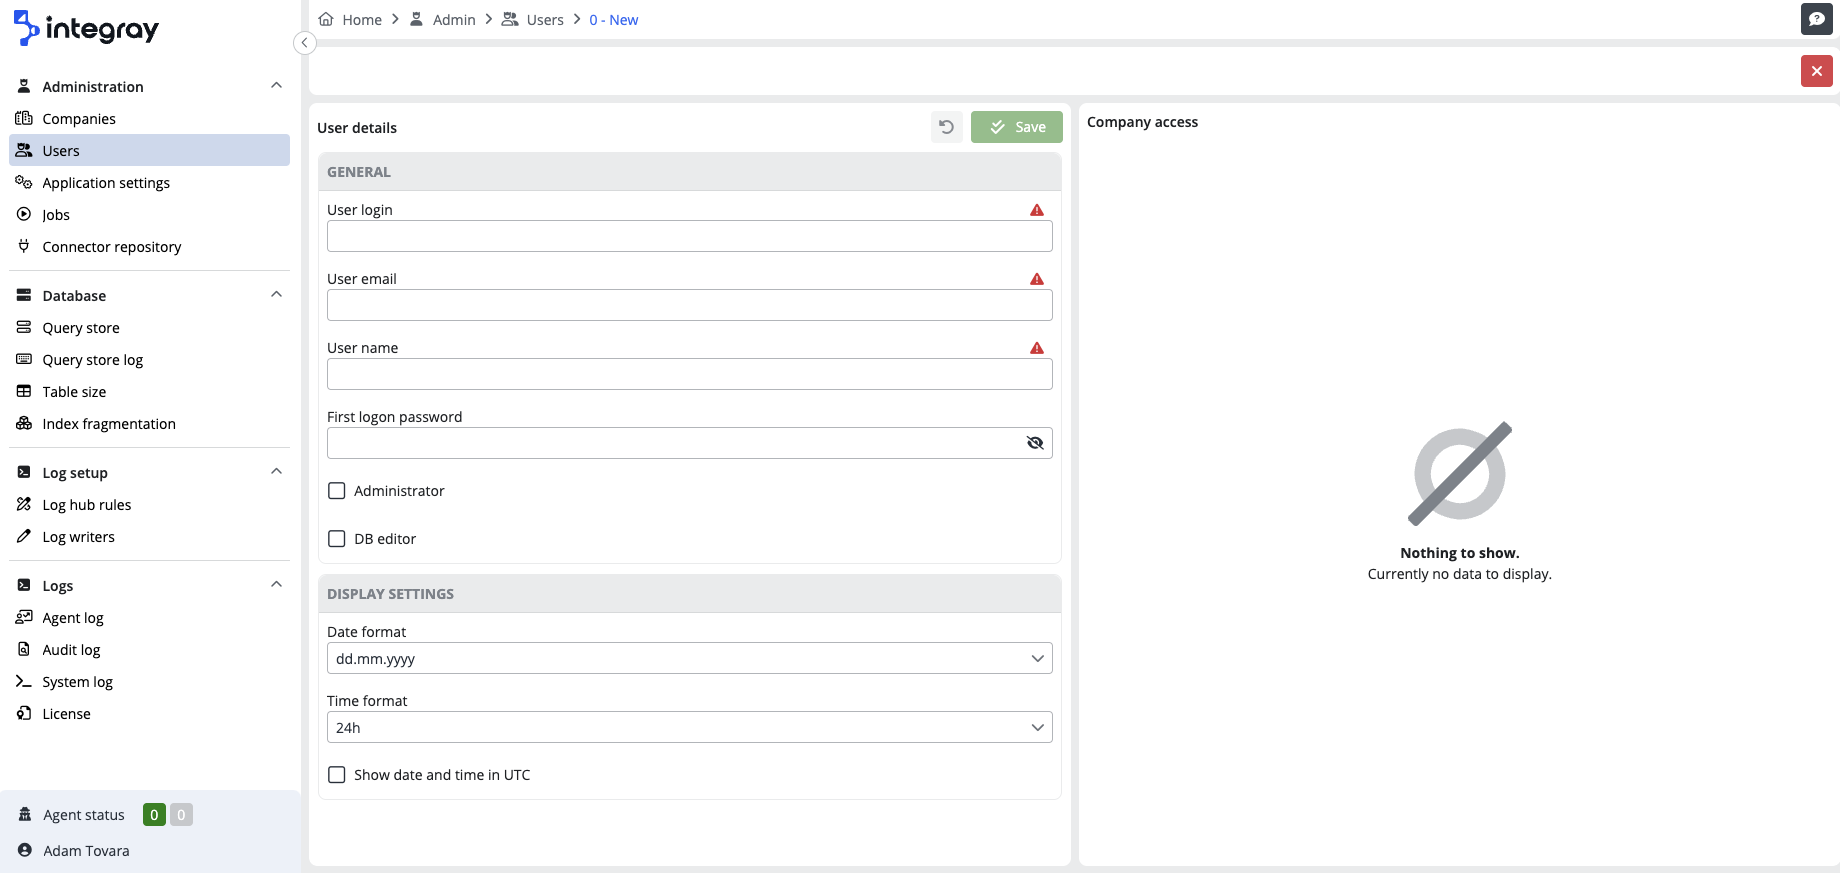Screen dimensions: 1840x873
Task: Collapse the Administration section
Action: (276, 86)
